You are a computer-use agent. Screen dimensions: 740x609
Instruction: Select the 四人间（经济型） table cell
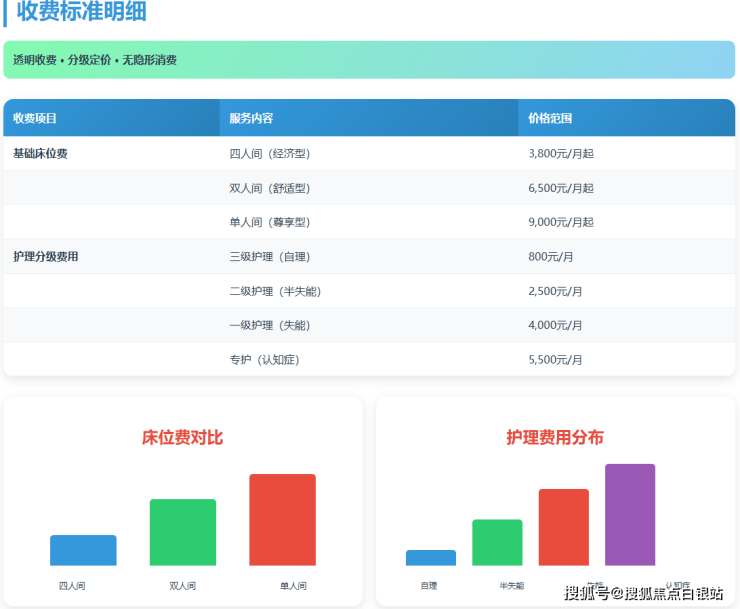coord(269,154)
